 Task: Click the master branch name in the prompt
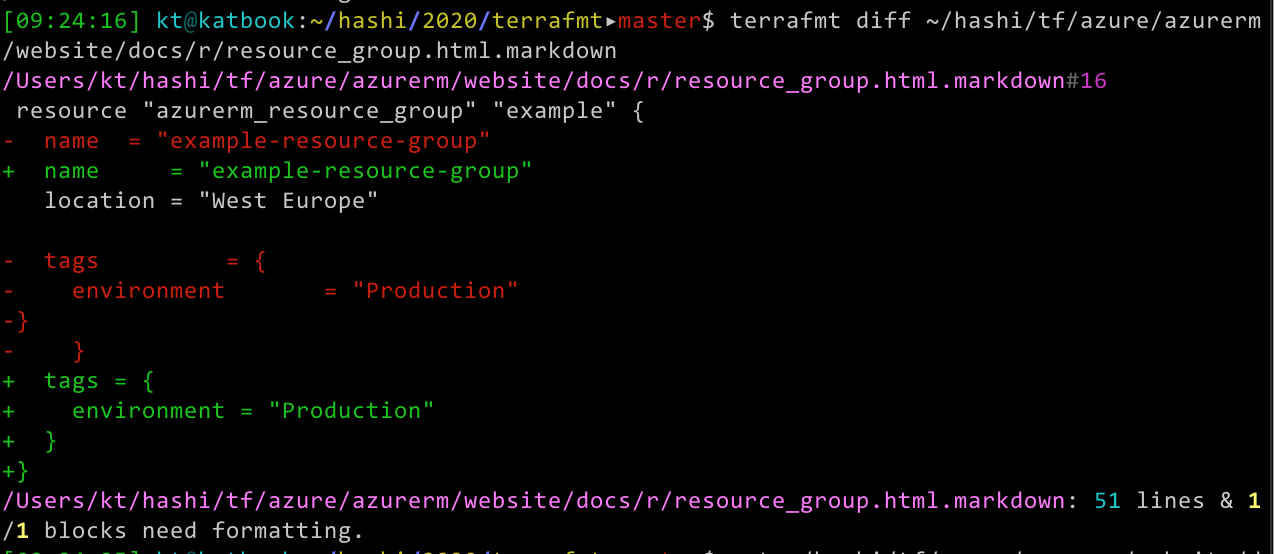coord(660,20)
